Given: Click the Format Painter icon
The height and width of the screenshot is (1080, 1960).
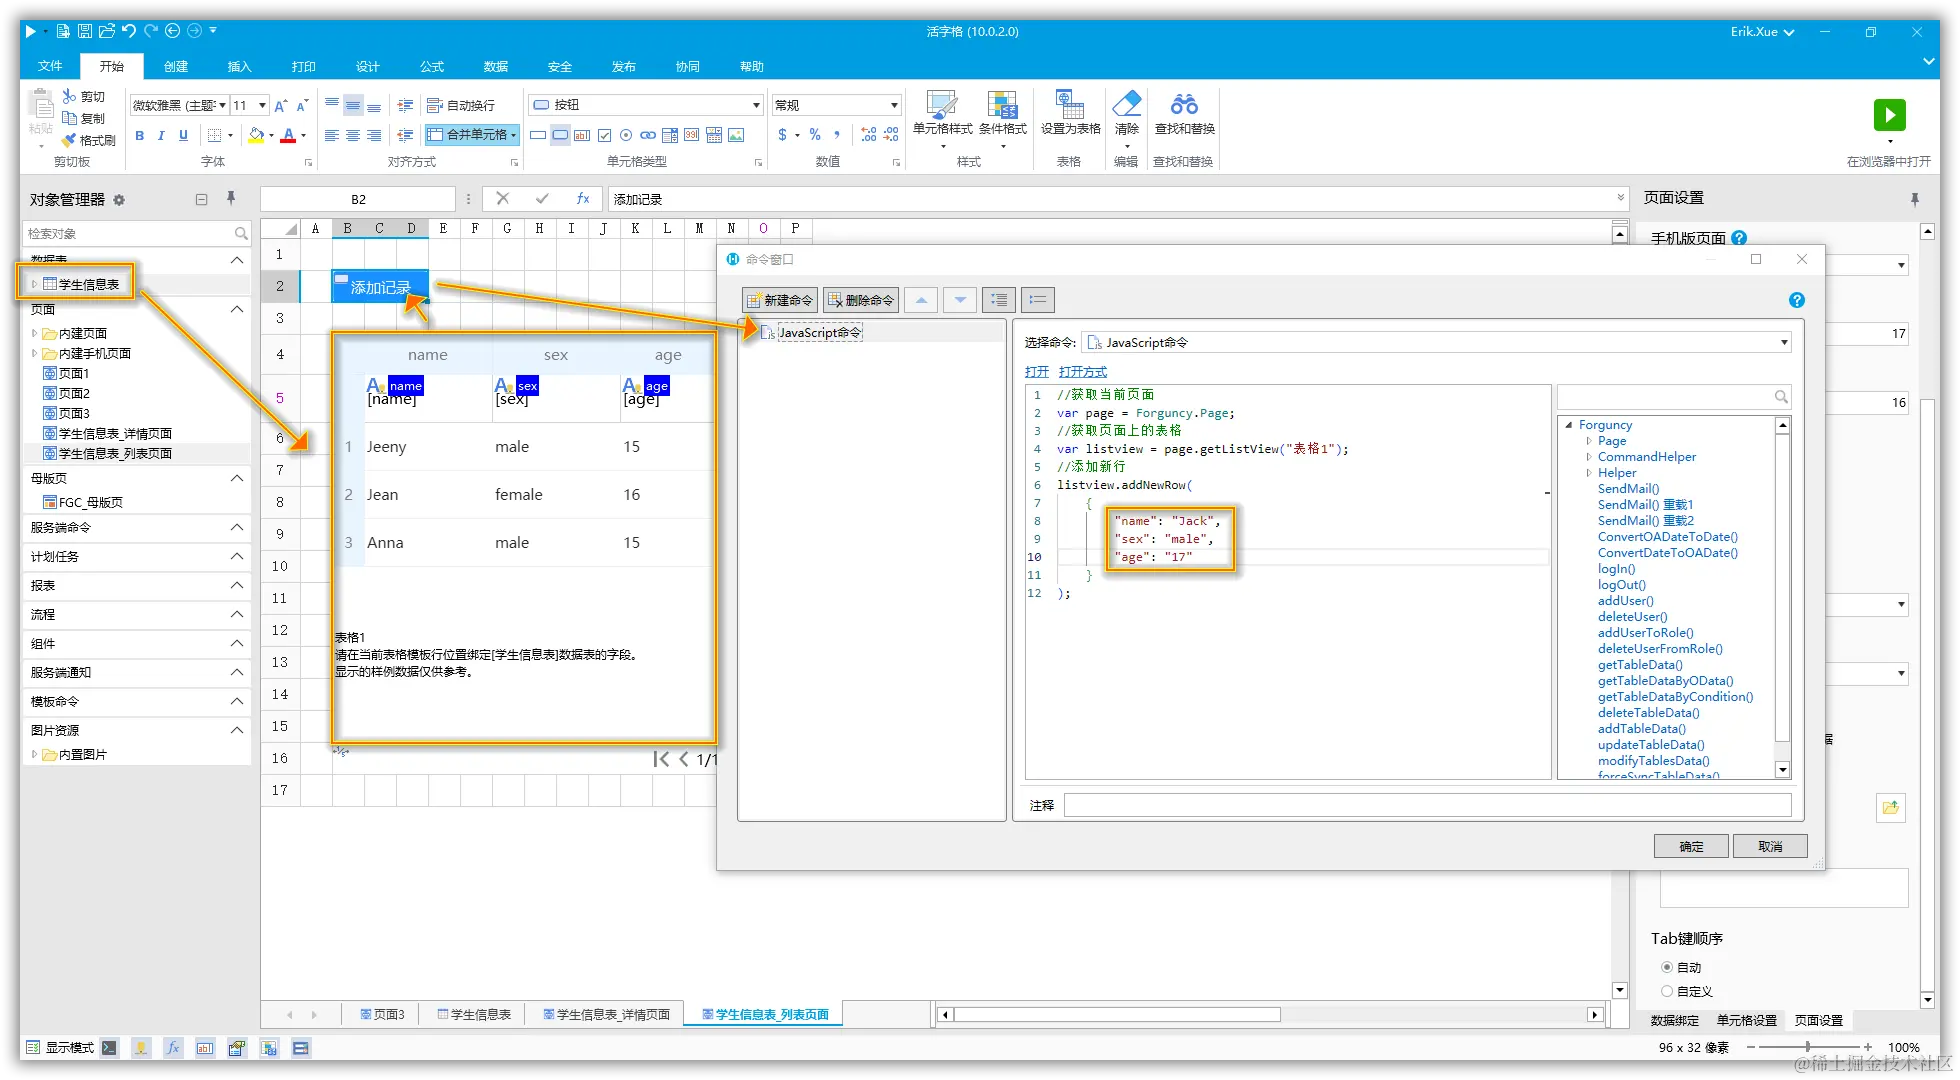Looking at the screenshot, I should click(70, 141).
